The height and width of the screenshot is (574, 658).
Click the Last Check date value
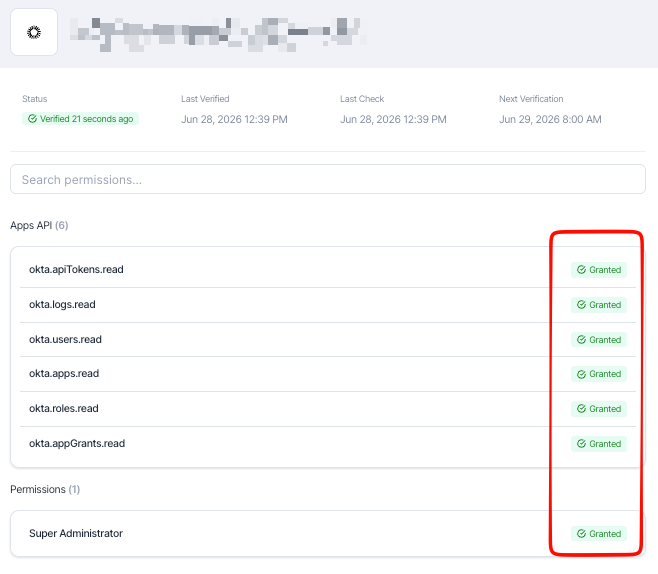pos(393,119)
